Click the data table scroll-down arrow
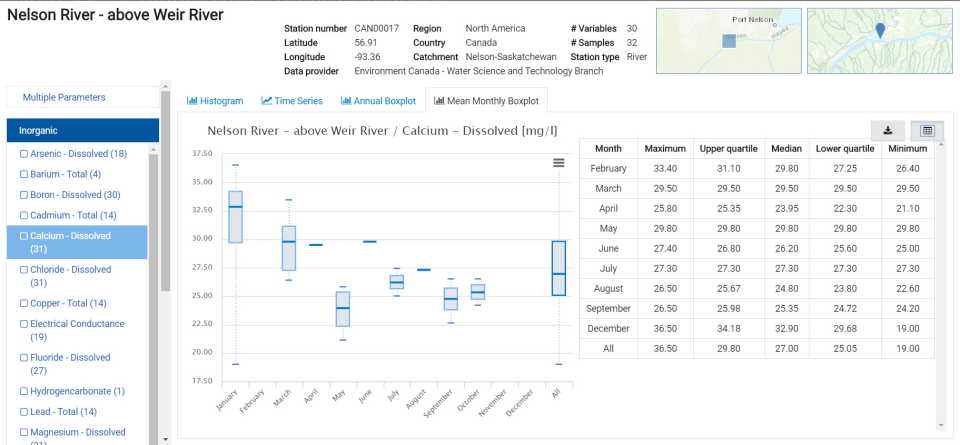 [x=940, y=426]
